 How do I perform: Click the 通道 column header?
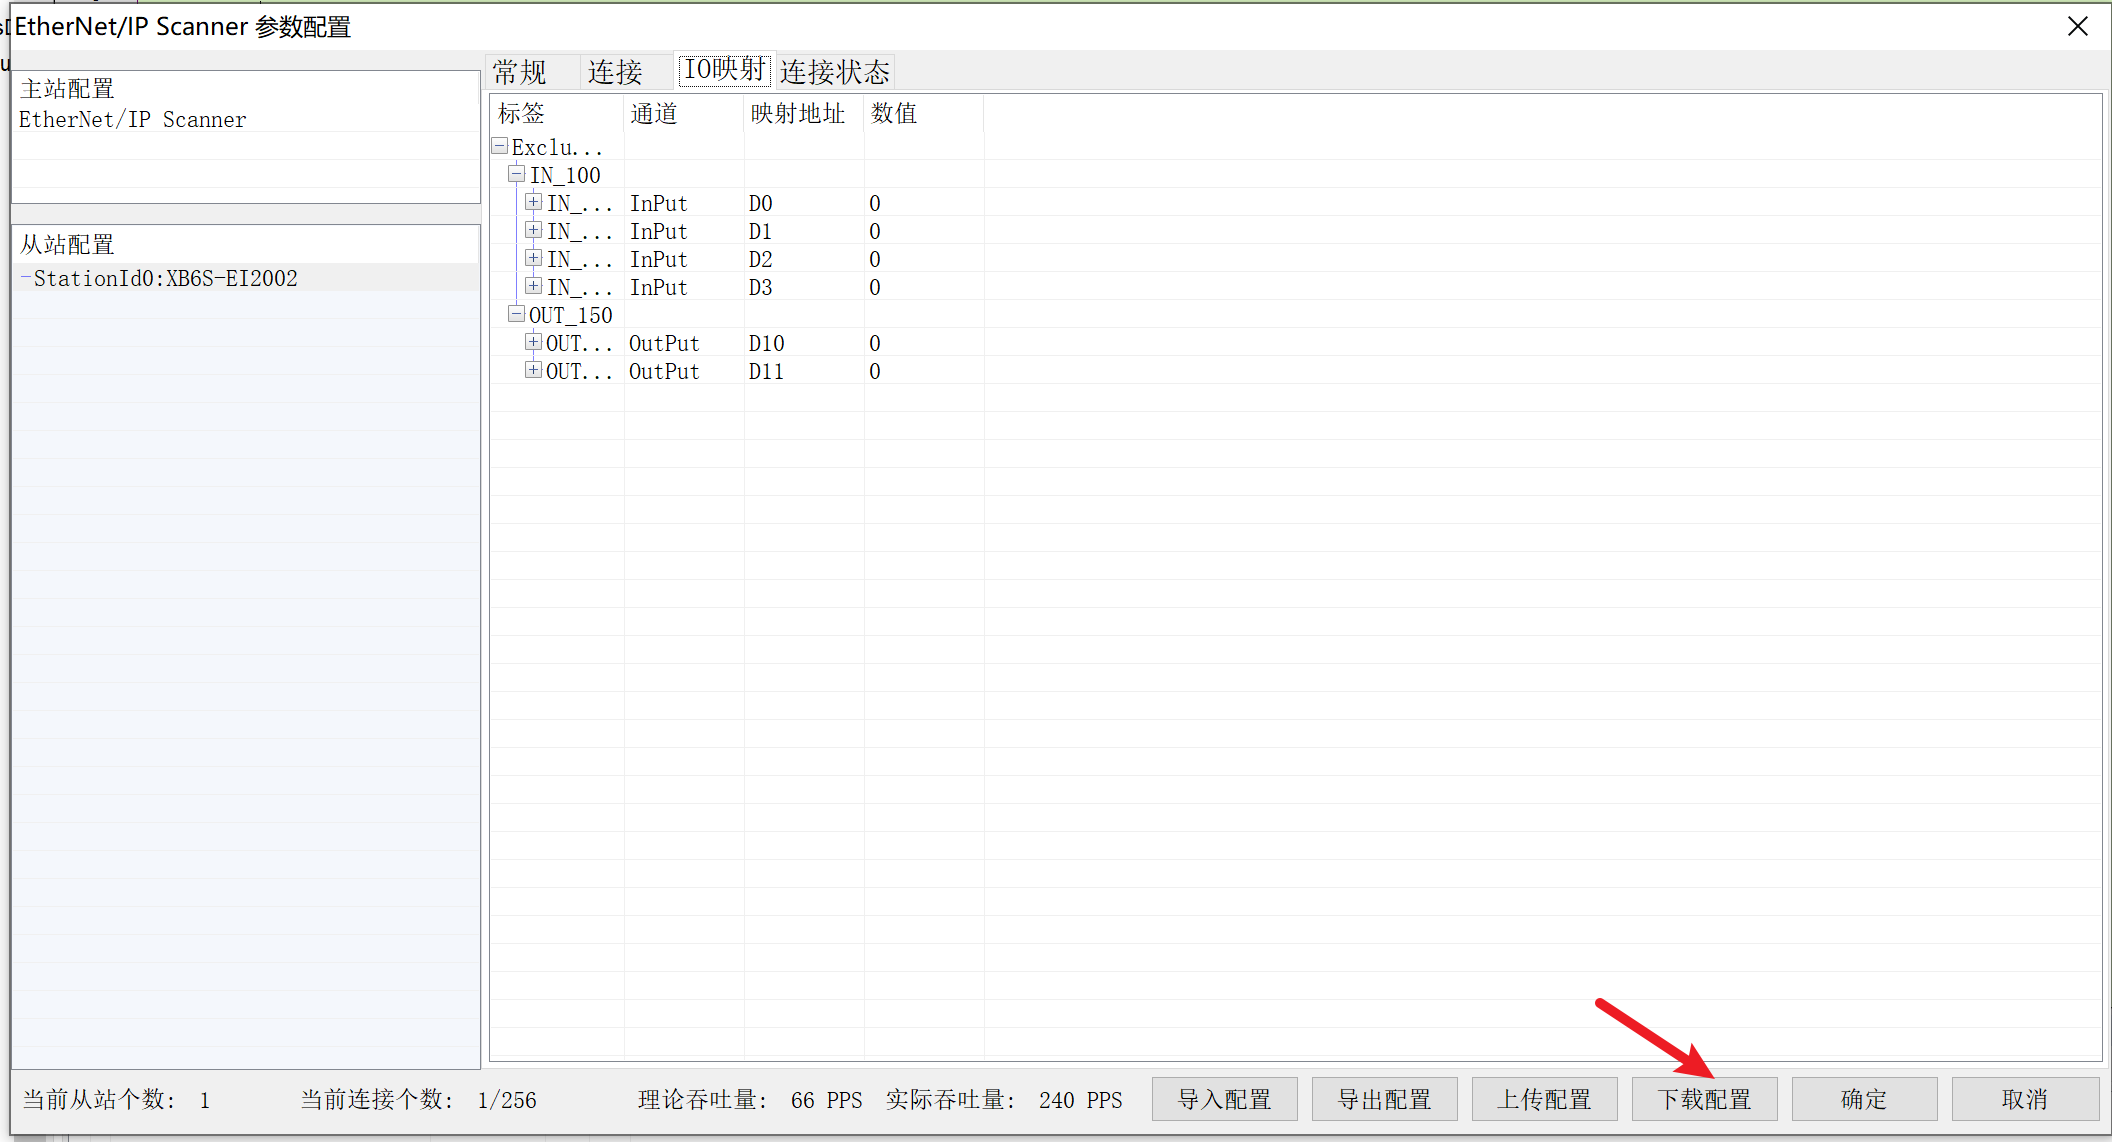click(684, 113)
